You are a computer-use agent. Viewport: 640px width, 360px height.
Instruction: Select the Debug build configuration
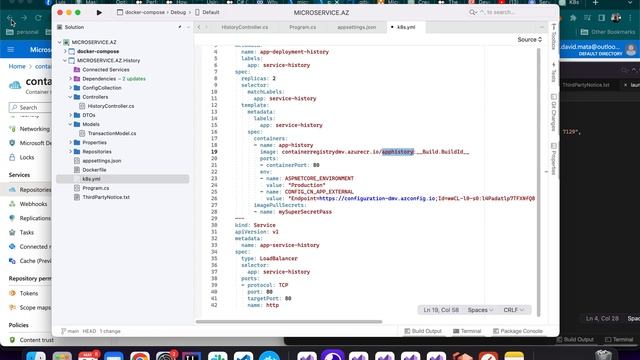(x=178, y=12)
